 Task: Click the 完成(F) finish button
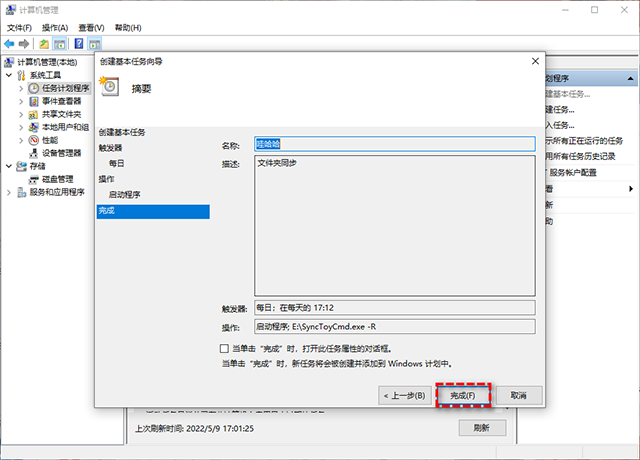click(463, 396)
